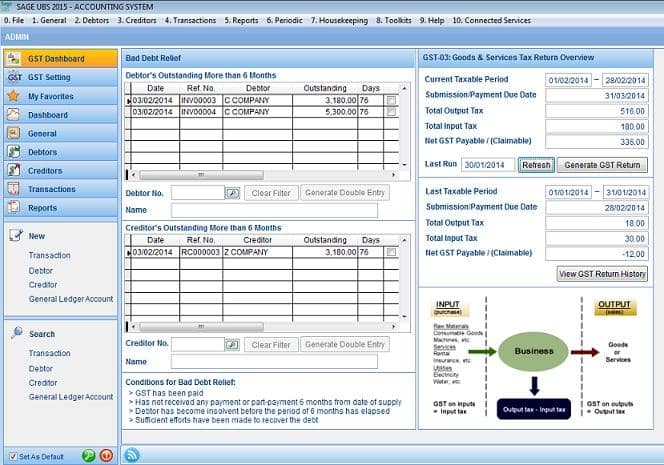Click debtor Generate Double Entry button
The height and width of the screenshot is (465, 664).
click(x=345, y=193)
